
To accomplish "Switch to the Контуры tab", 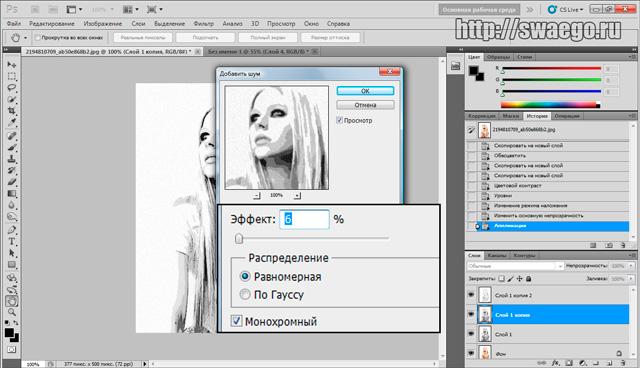I will 524,255.
